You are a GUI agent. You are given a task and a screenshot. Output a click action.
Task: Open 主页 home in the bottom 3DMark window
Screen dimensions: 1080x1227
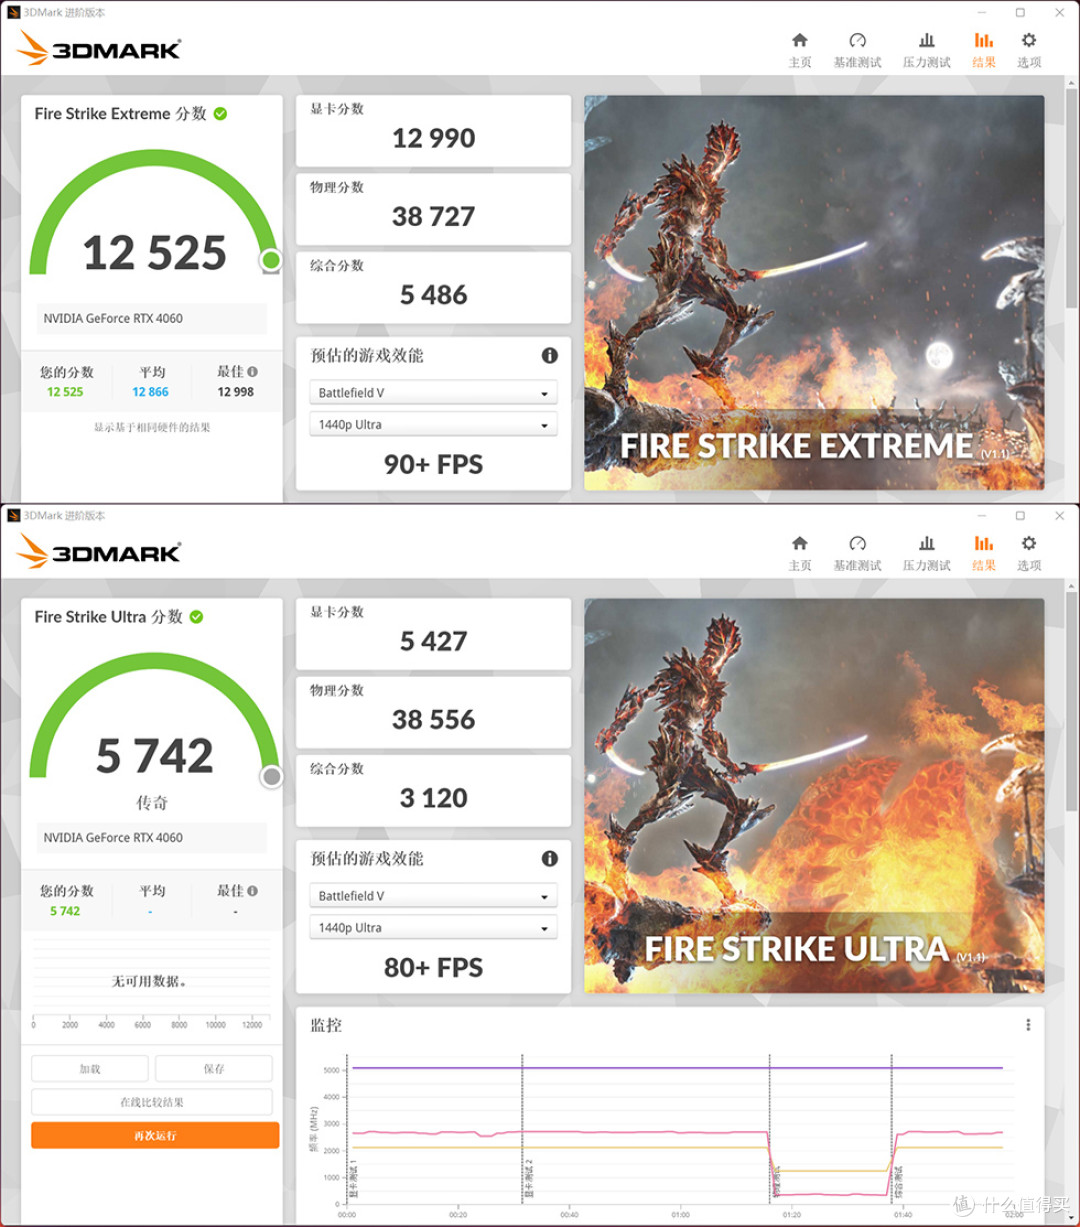(800, 552)
